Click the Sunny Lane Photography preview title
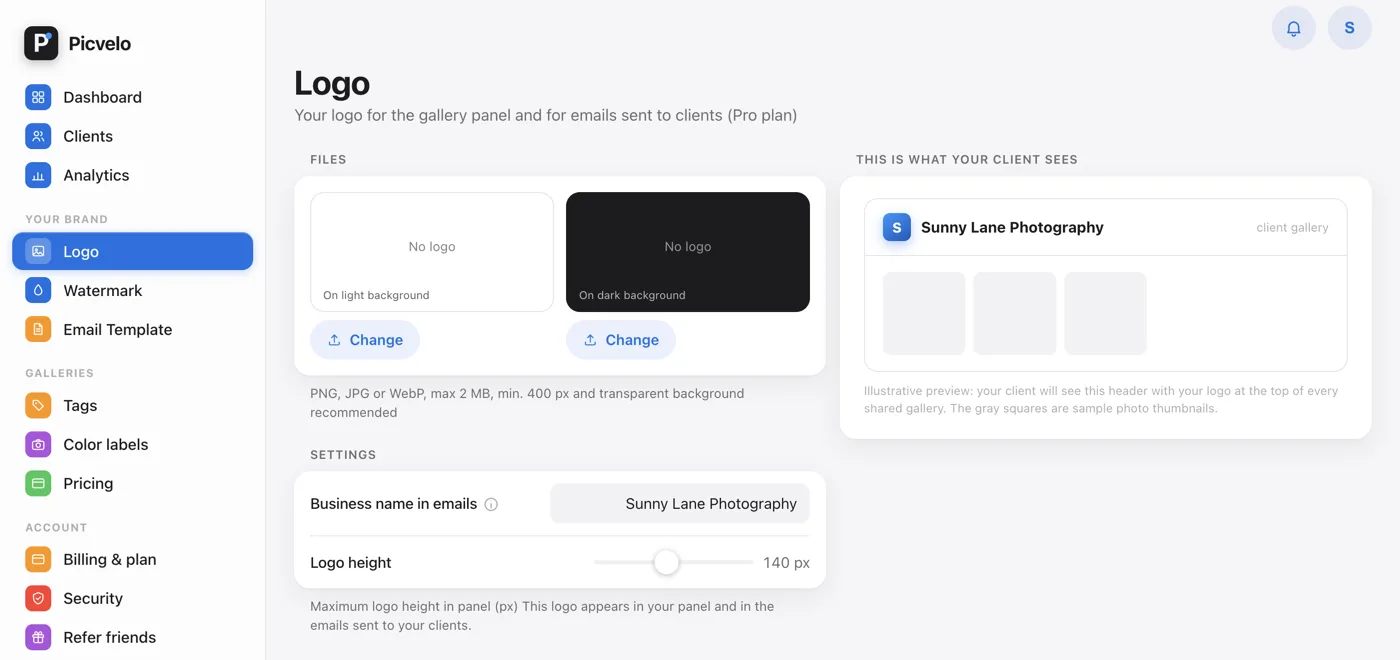Image resolution: width=1400 pixels, height=660 pixels. coord(1012,227)
